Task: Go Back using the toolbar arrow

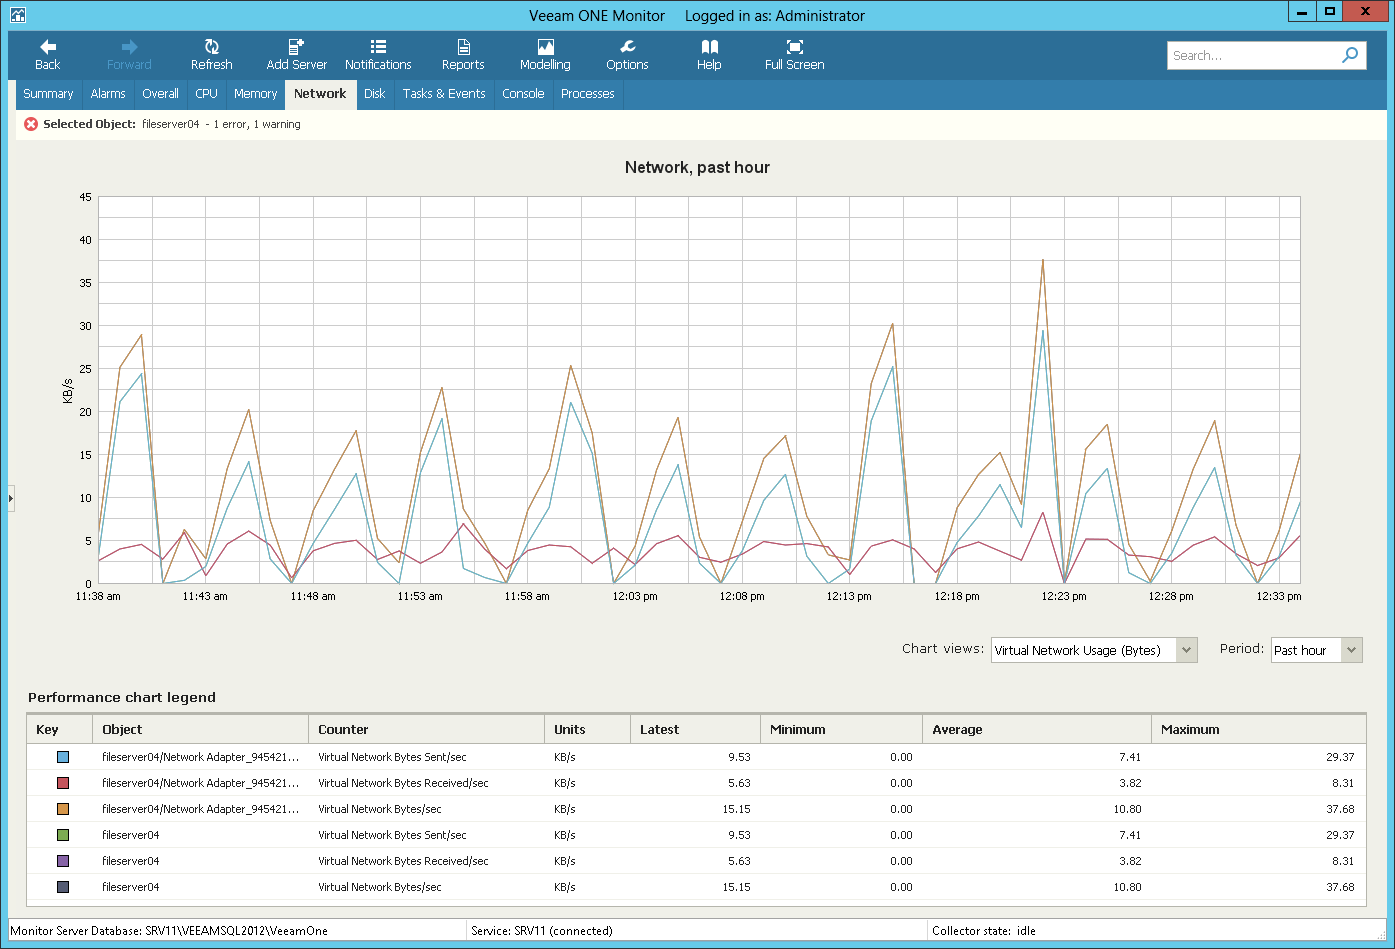Action: tap(47, 55)
